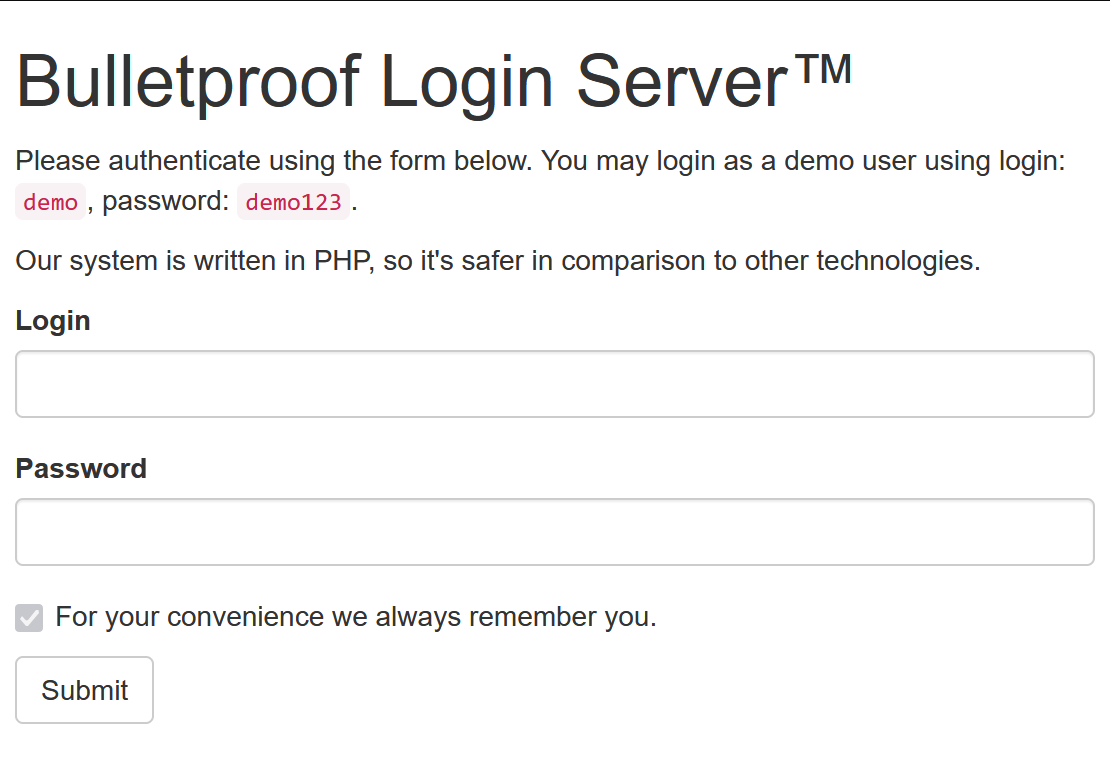Click the word 'Login' in the page title
This screenshot has width=1110, height=760.
click(x=467, y=82)
